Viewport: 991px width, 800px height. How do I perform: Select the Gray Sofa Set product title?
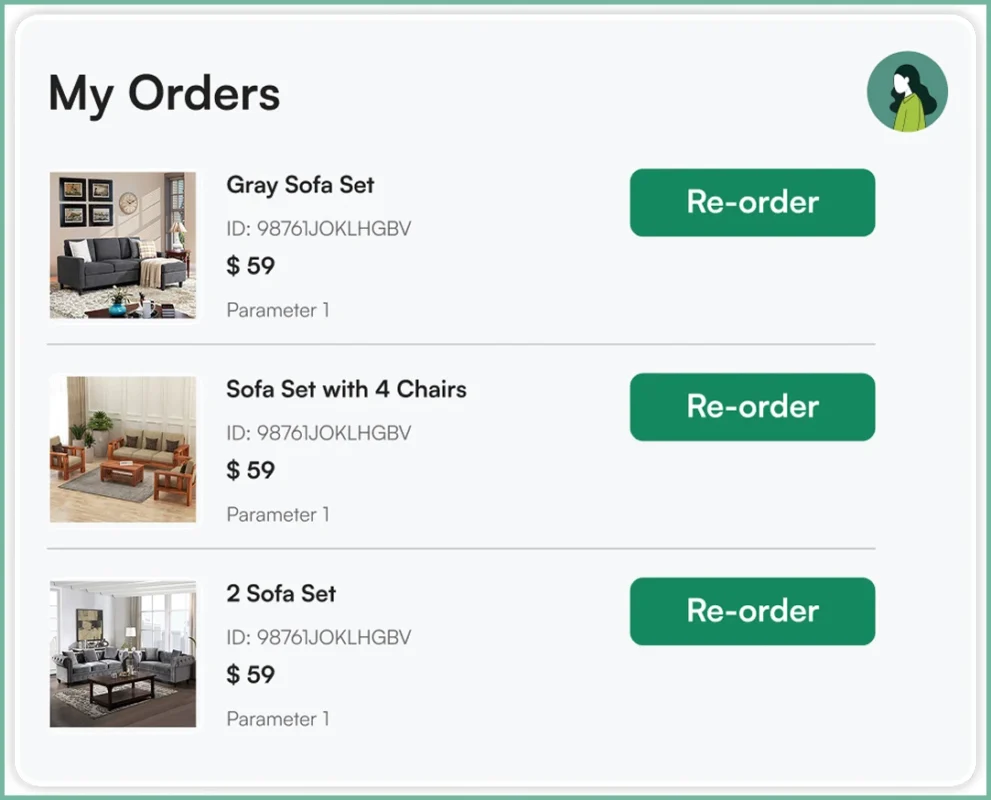click(299, 185)
